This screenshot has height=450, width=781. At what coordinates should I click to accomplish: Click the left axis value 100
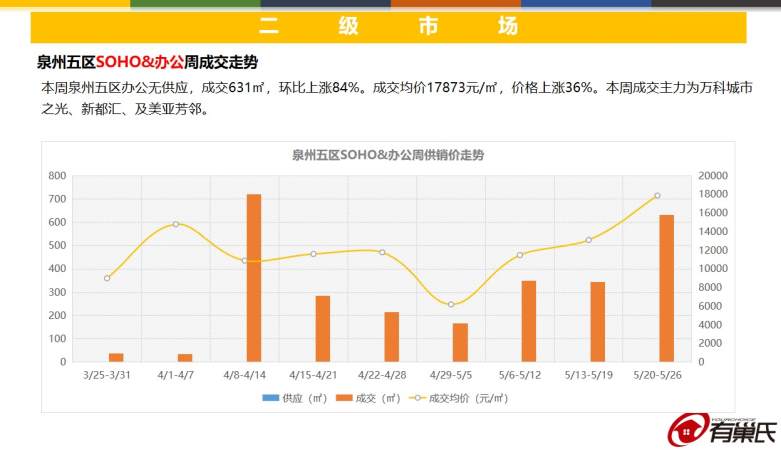(x=57, y=338)
